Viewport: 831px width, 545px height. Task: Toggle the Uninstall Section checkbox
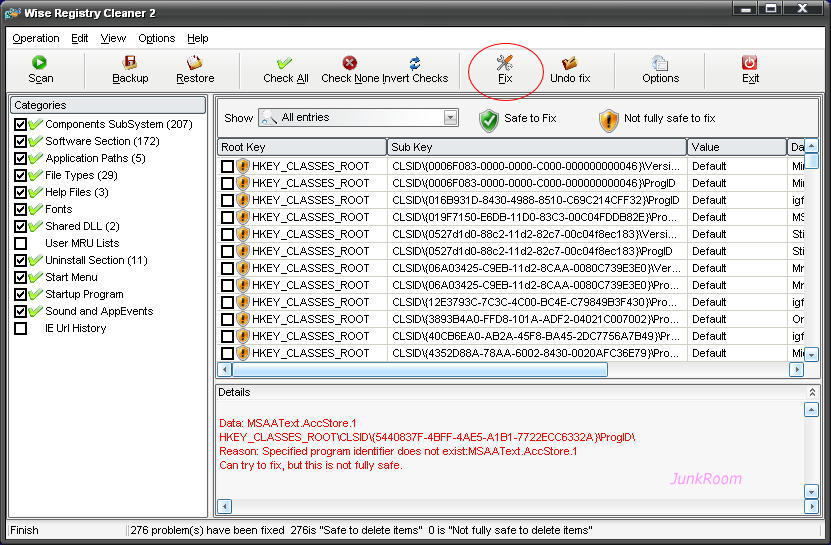20,260
